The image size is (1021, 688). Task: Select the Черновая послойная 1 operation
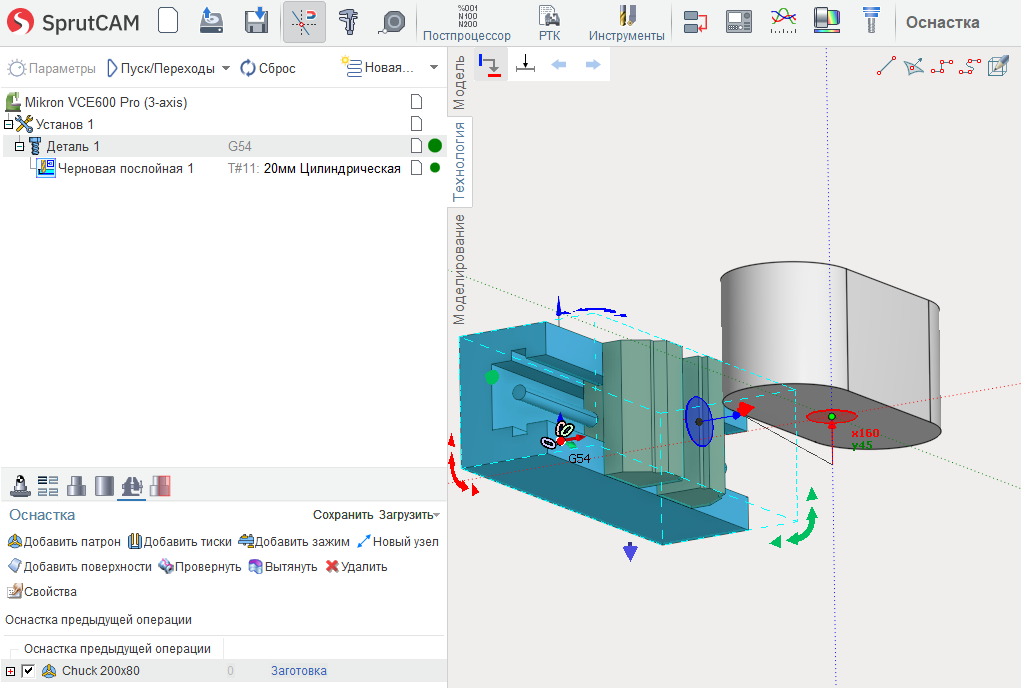point(125,169)
